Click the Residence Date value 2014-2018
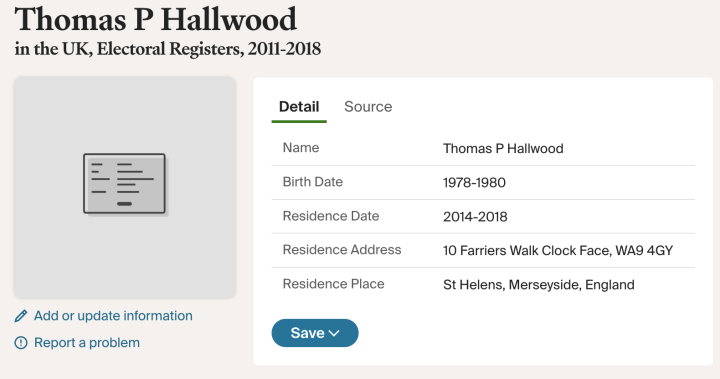This screenshot has height=379, width=720. [475, 216]
